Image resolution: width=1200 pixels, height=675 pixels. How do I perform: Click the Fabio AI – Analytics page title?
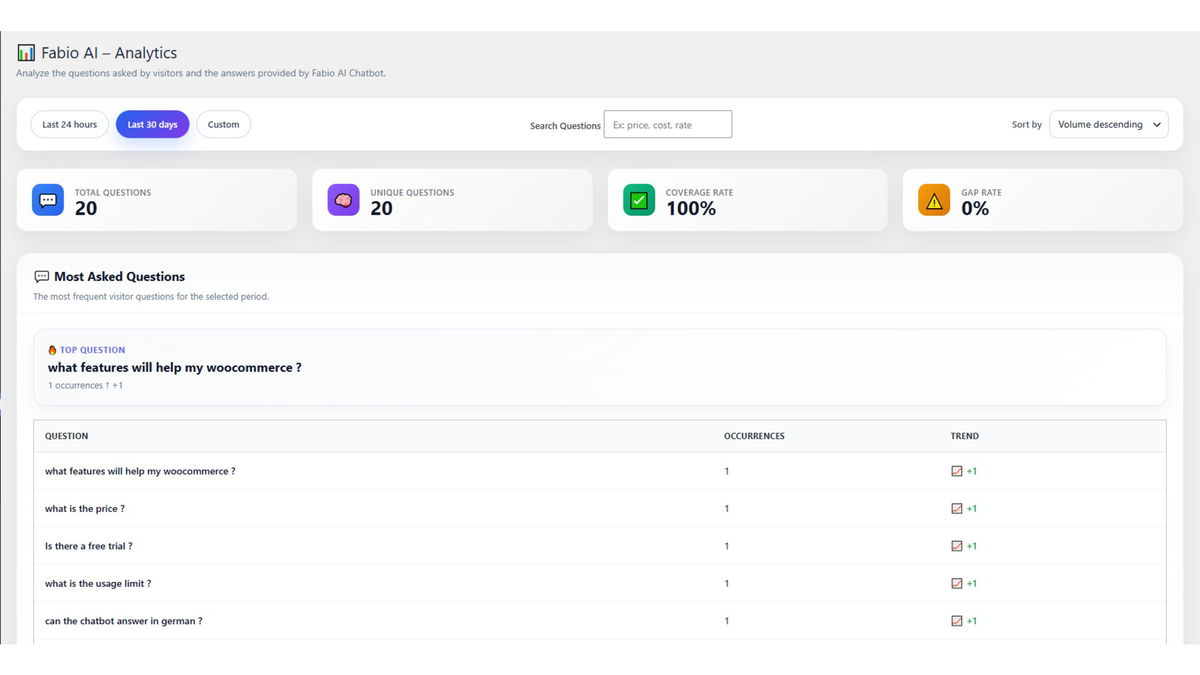[x=109, y=53]
